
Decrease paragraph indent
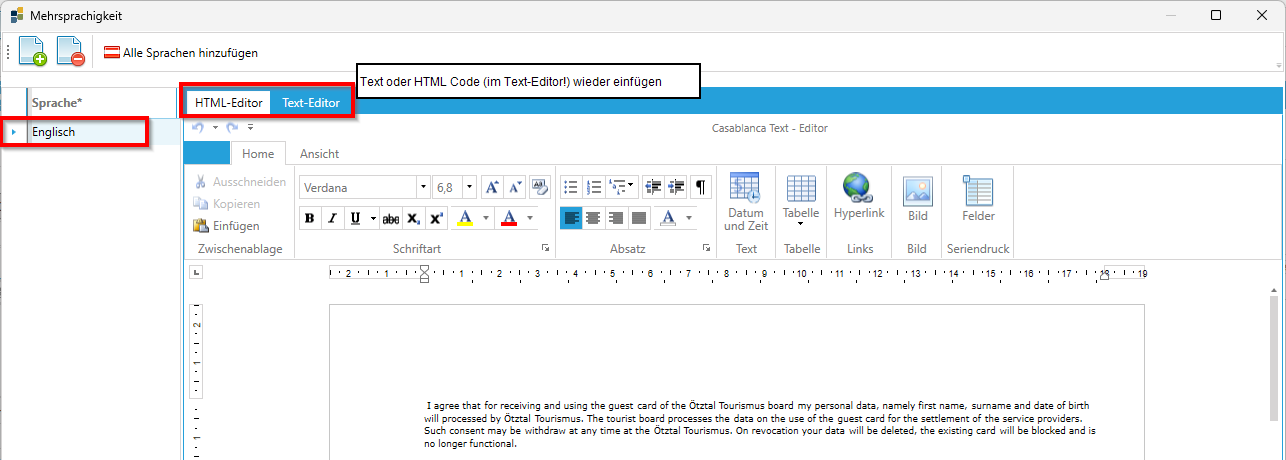pos(654,187)
